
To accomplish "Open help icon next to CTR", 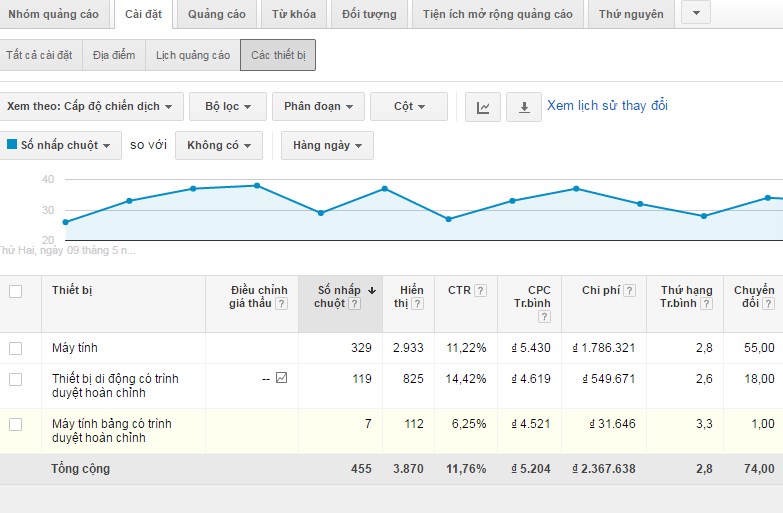I will tap(480, 290).
